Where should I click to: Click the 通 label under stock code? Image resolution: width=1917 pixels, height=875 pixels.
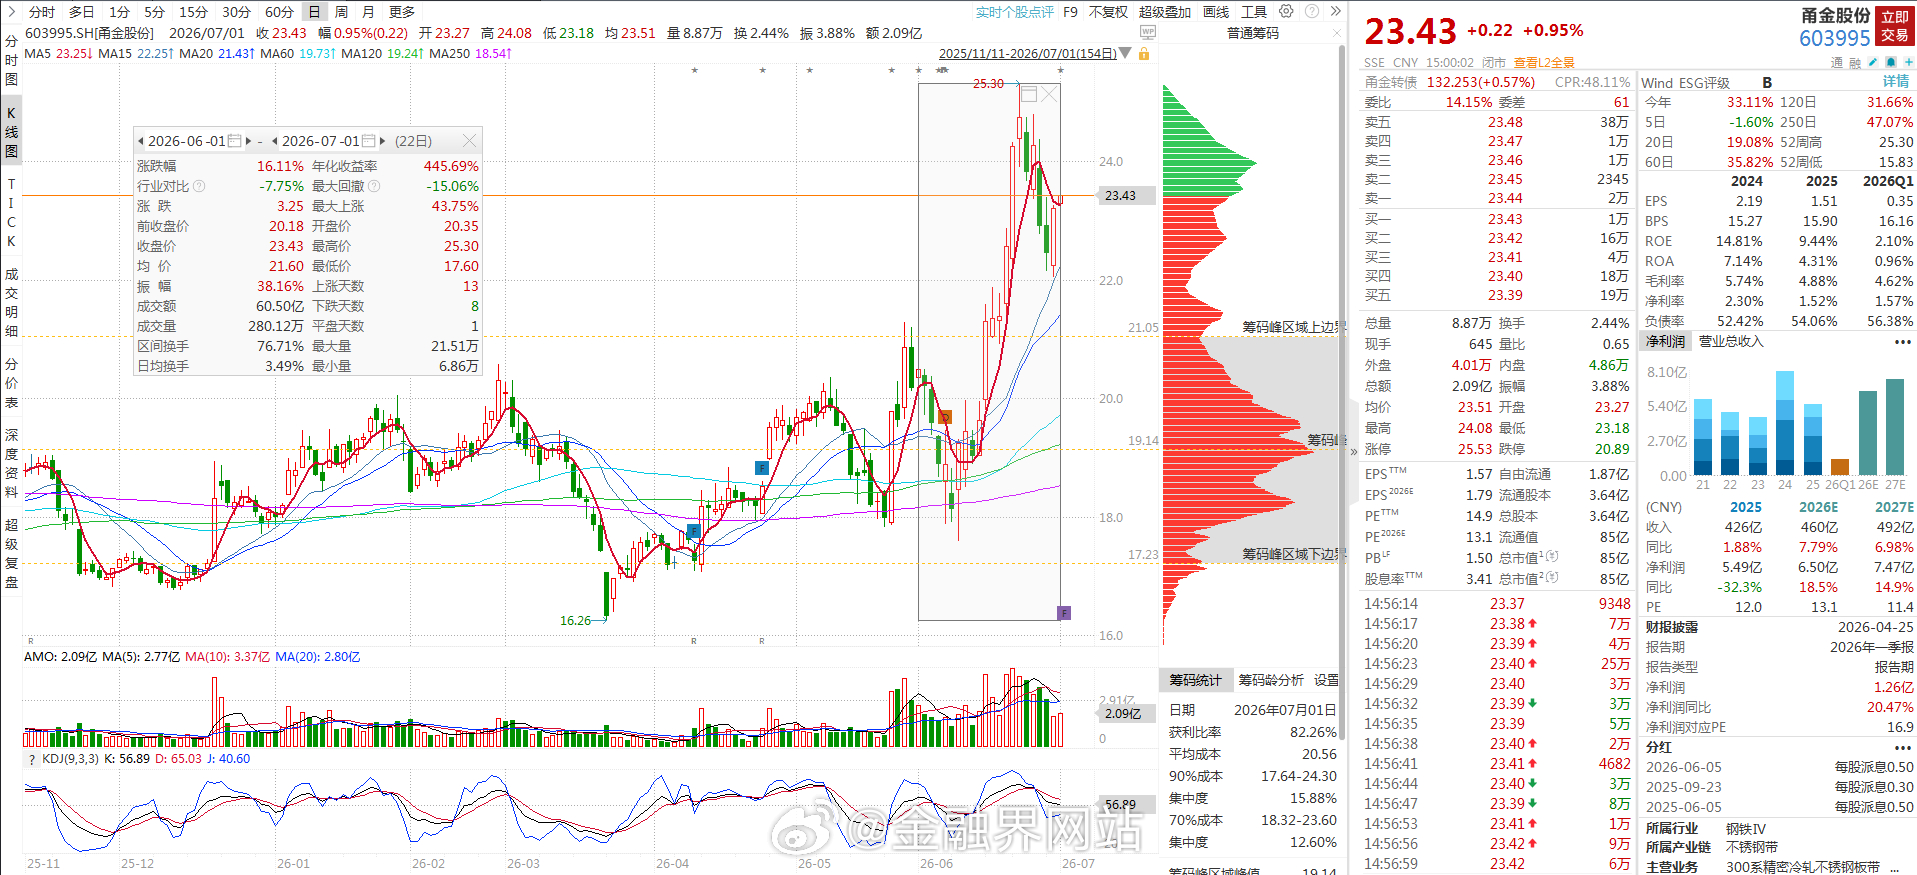(x=1836, y=62)
